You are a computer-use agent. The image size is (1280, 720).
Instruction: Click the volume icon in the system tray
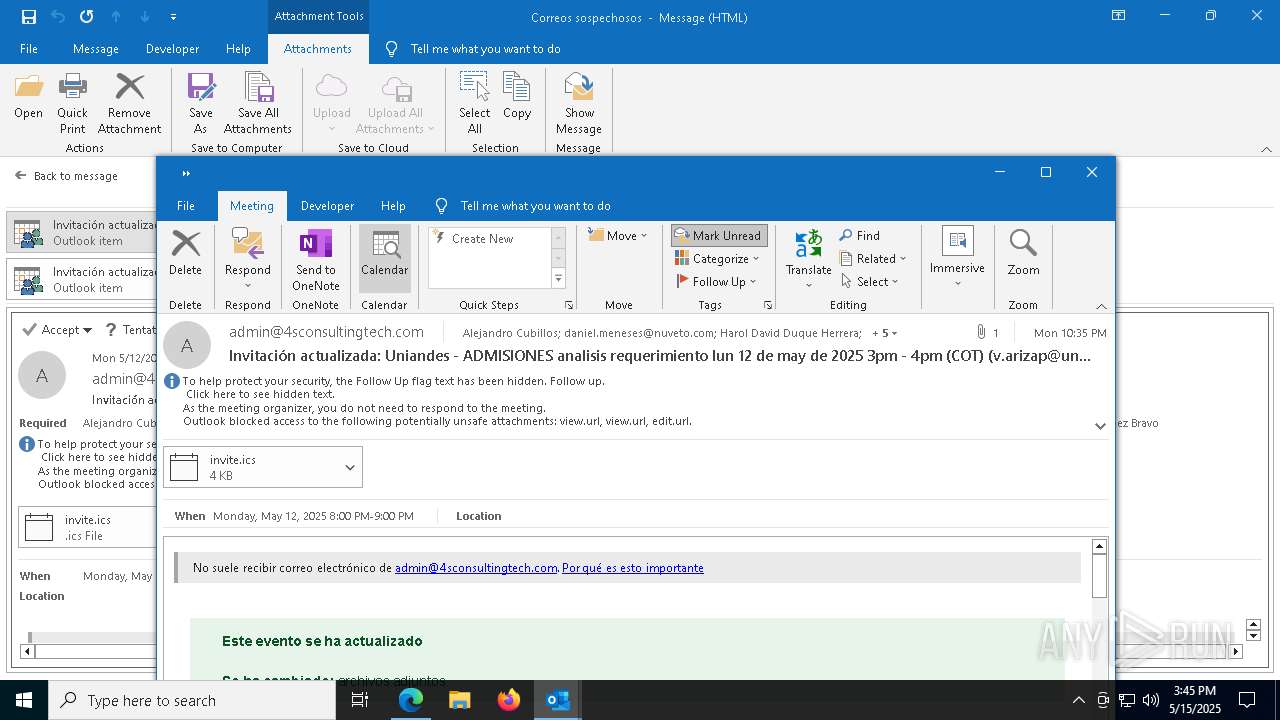tap(1151, 700)
